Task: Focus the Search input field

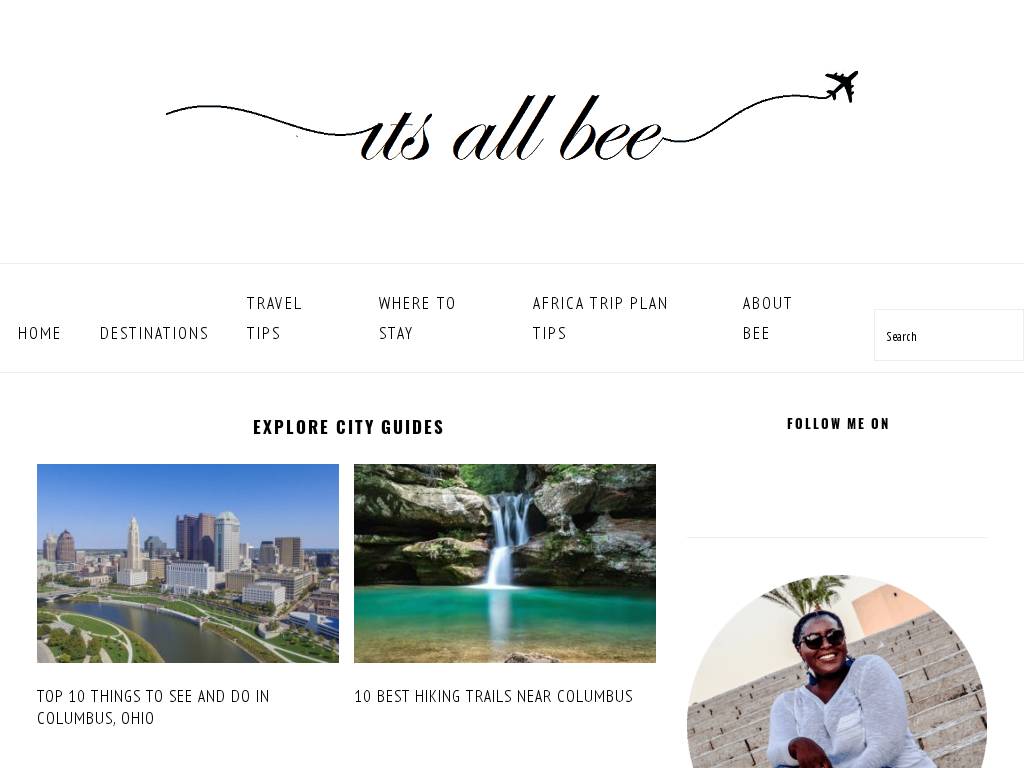Action: [x=948, y=336]
